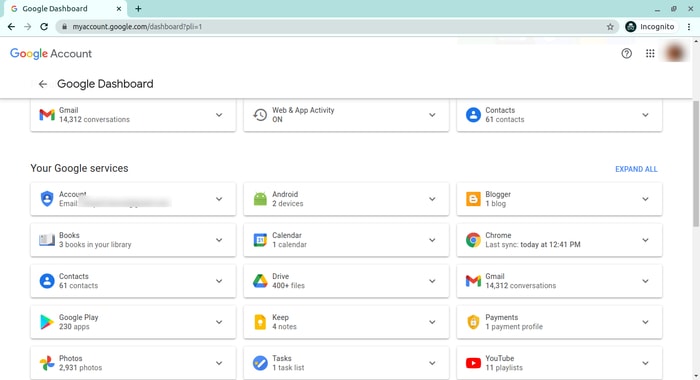Click the Google Play icon

point(47,322)
